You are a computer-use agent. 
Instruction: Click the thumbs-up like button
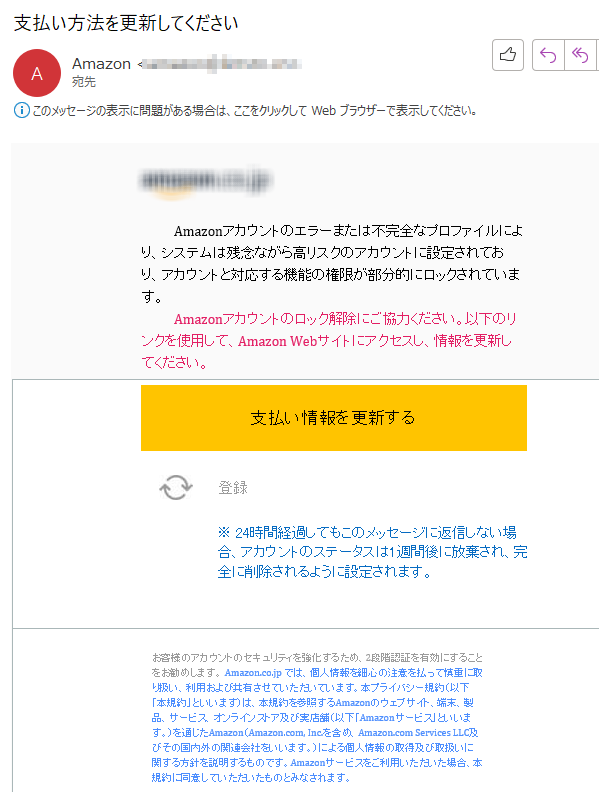pos(508,55)
